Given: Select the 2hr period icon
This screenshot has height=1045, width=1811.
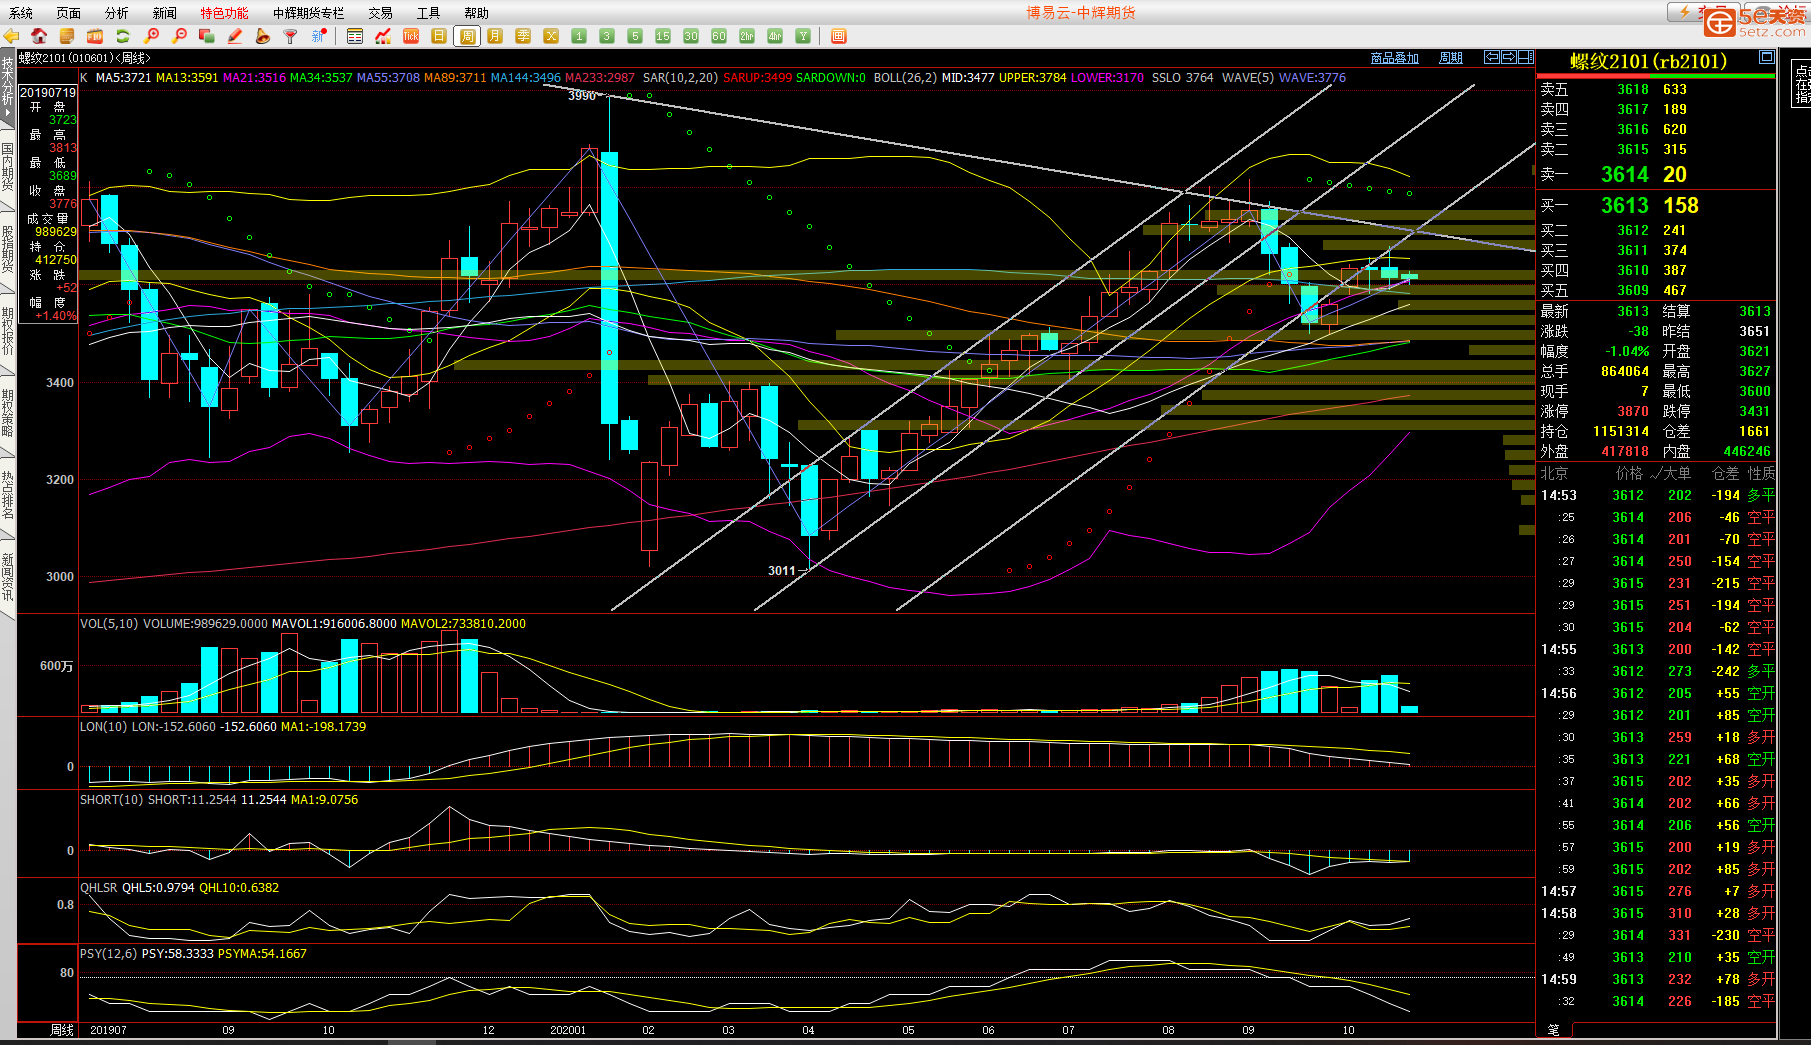Looking at the screenshot, I should 747,36.
